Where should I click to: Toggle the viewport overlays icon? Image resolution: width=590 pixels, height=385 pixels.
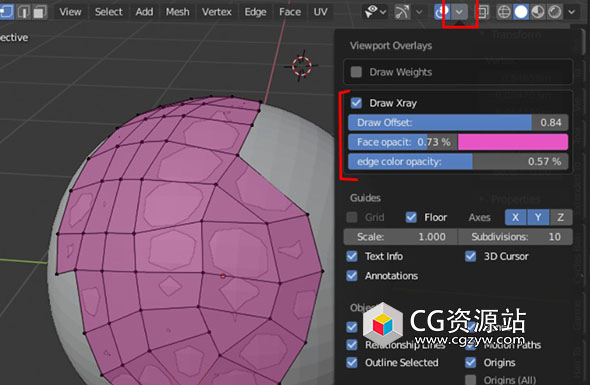(442, 12)
